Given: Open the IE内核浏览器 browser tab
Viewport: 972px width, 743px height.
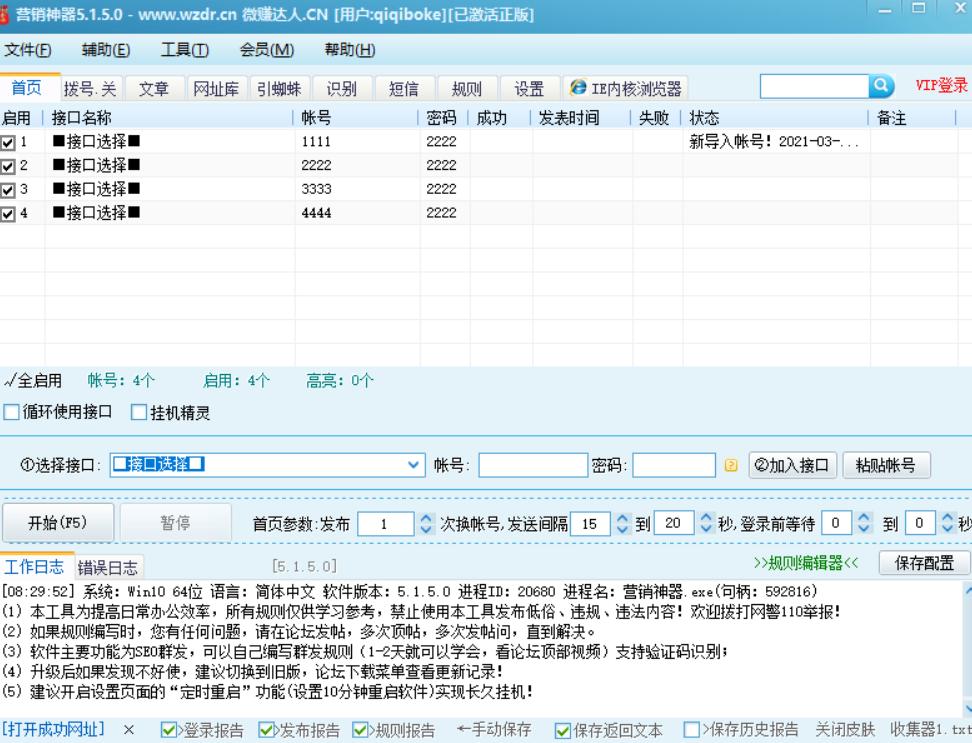Looking at the screenshot, I should (x=626, y=89).
